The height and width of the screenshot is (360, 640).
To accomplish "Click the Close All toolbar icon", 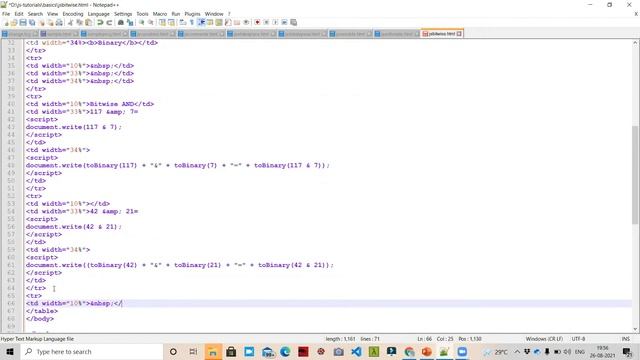I will tap(50, 22).
